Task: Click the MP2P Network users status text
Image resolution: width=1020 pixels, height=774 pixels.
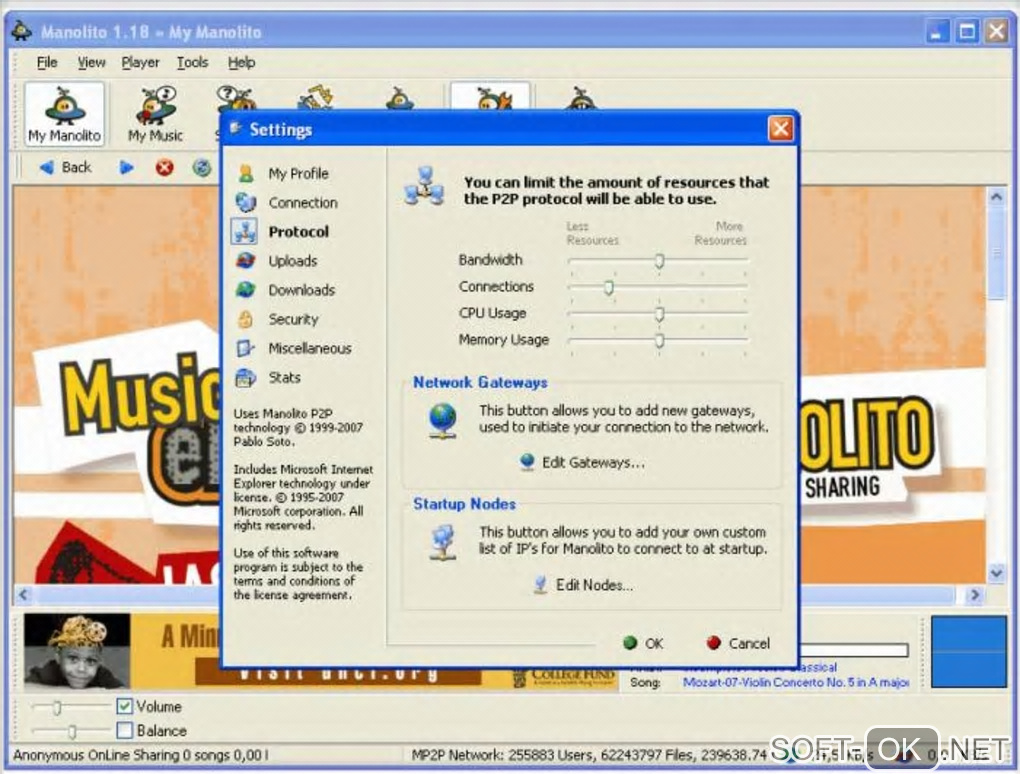Action: click(589, 754)
